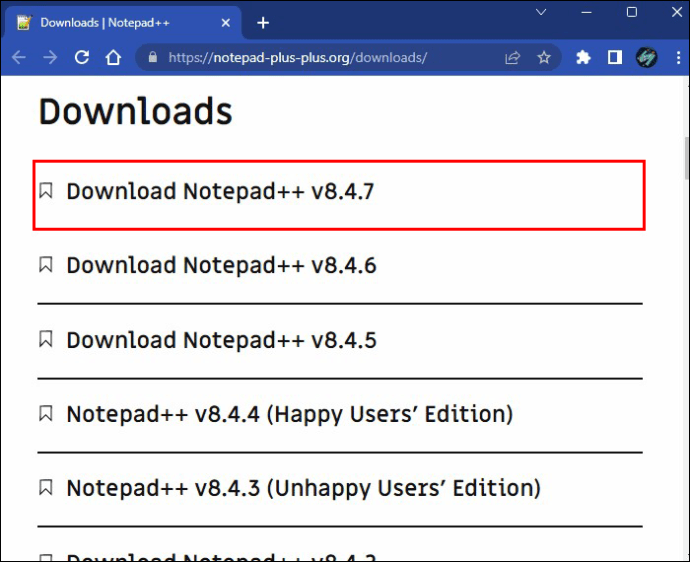Viewport: 690px width, 562px height.
Task: Open Chrome three-dot menu
Action: (678, 57)
